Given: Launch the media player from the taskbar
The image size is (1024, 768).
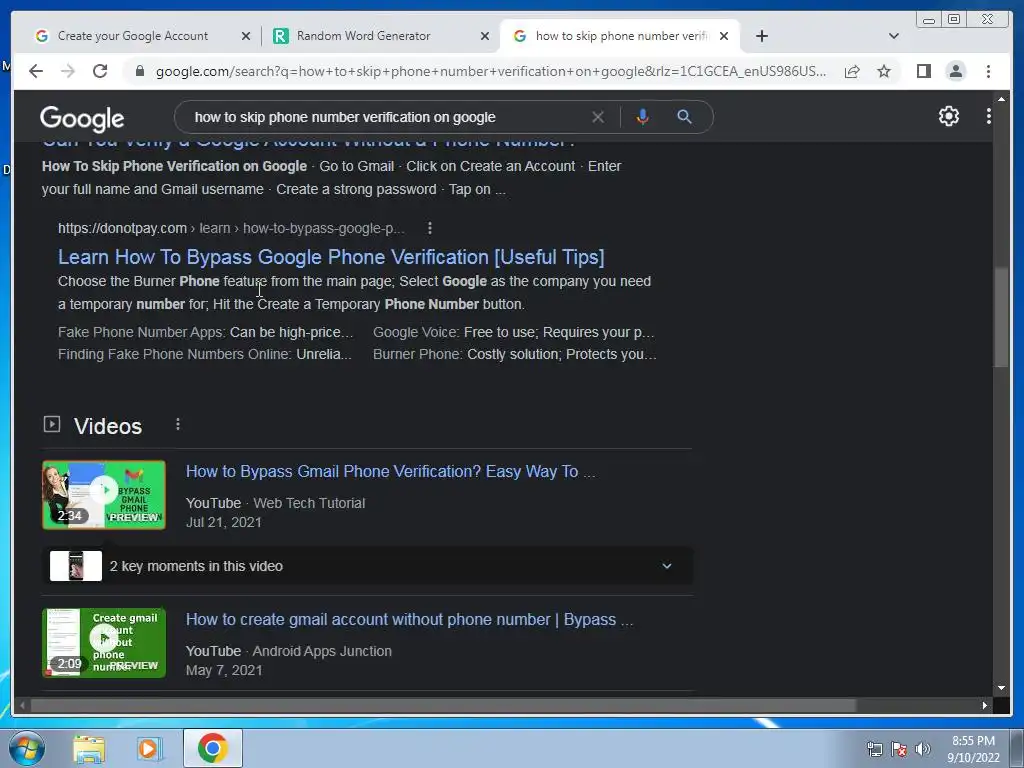Looking at the screenshot, I should pos(150,749).
